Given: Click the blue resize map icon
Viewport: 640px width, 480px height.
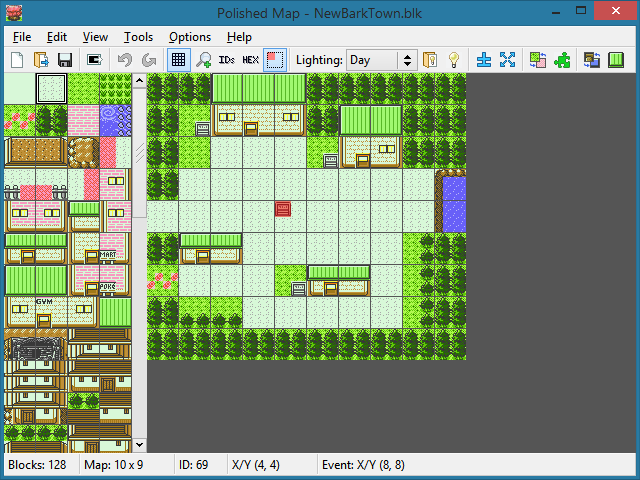Looking at the screenshot, I should [x=484, y=60].
